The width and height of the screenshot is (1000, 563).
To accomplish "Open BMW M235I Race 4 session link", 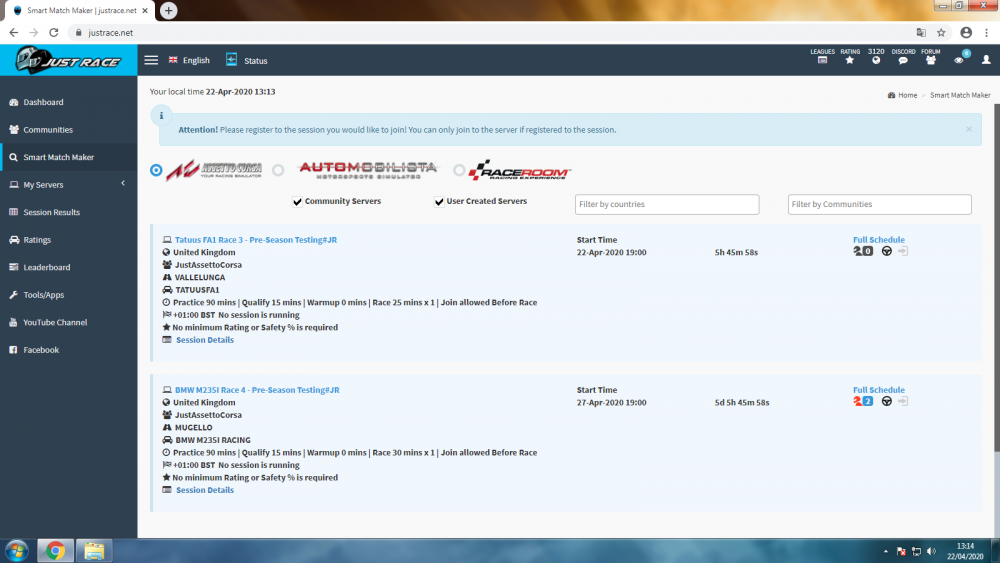I will point(257,390).
